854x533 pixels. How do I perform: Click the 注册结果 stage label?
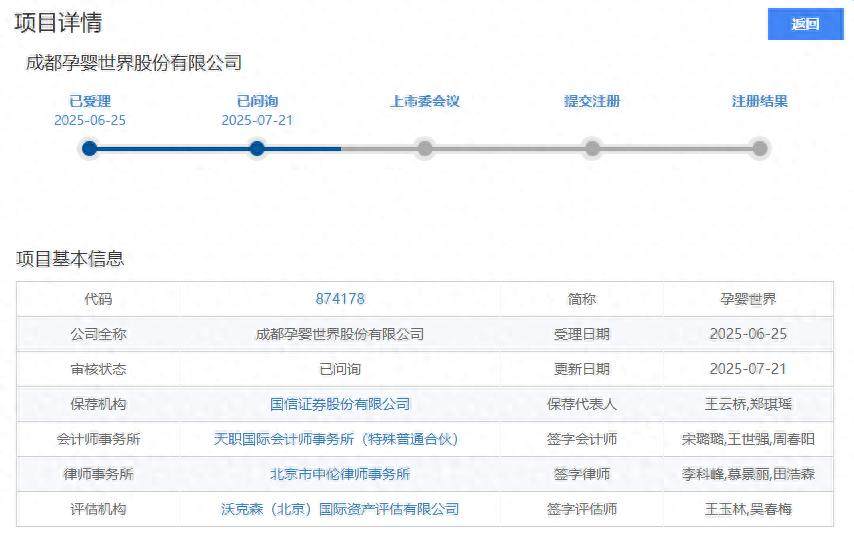(760, 101)
